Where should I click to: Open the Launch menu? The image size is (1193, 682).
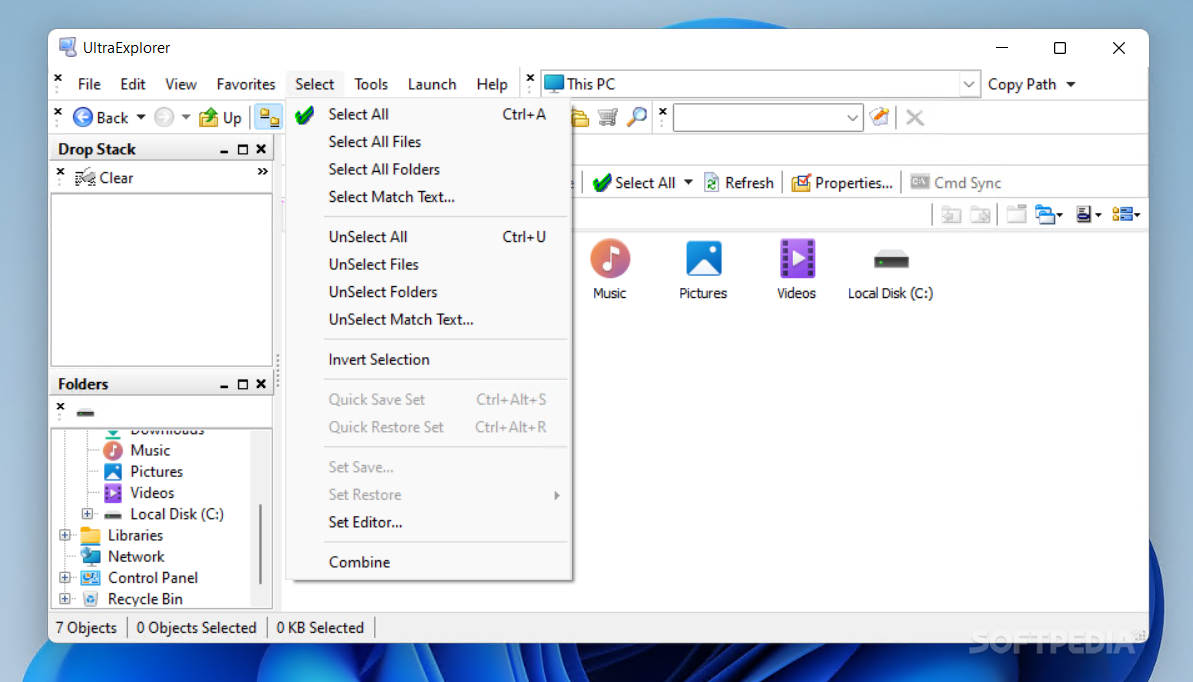coord(431,84)
